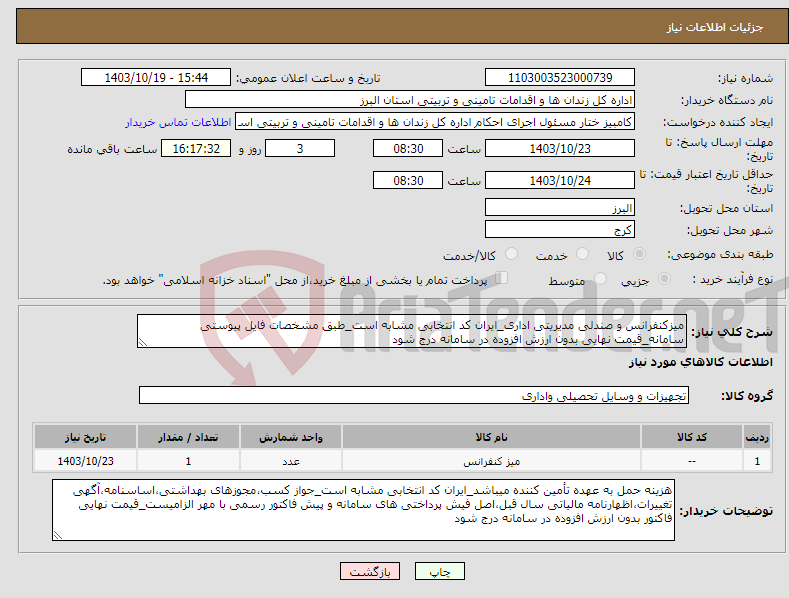
Task: Click the resize handle of the description box
Action: pos(143,342)
